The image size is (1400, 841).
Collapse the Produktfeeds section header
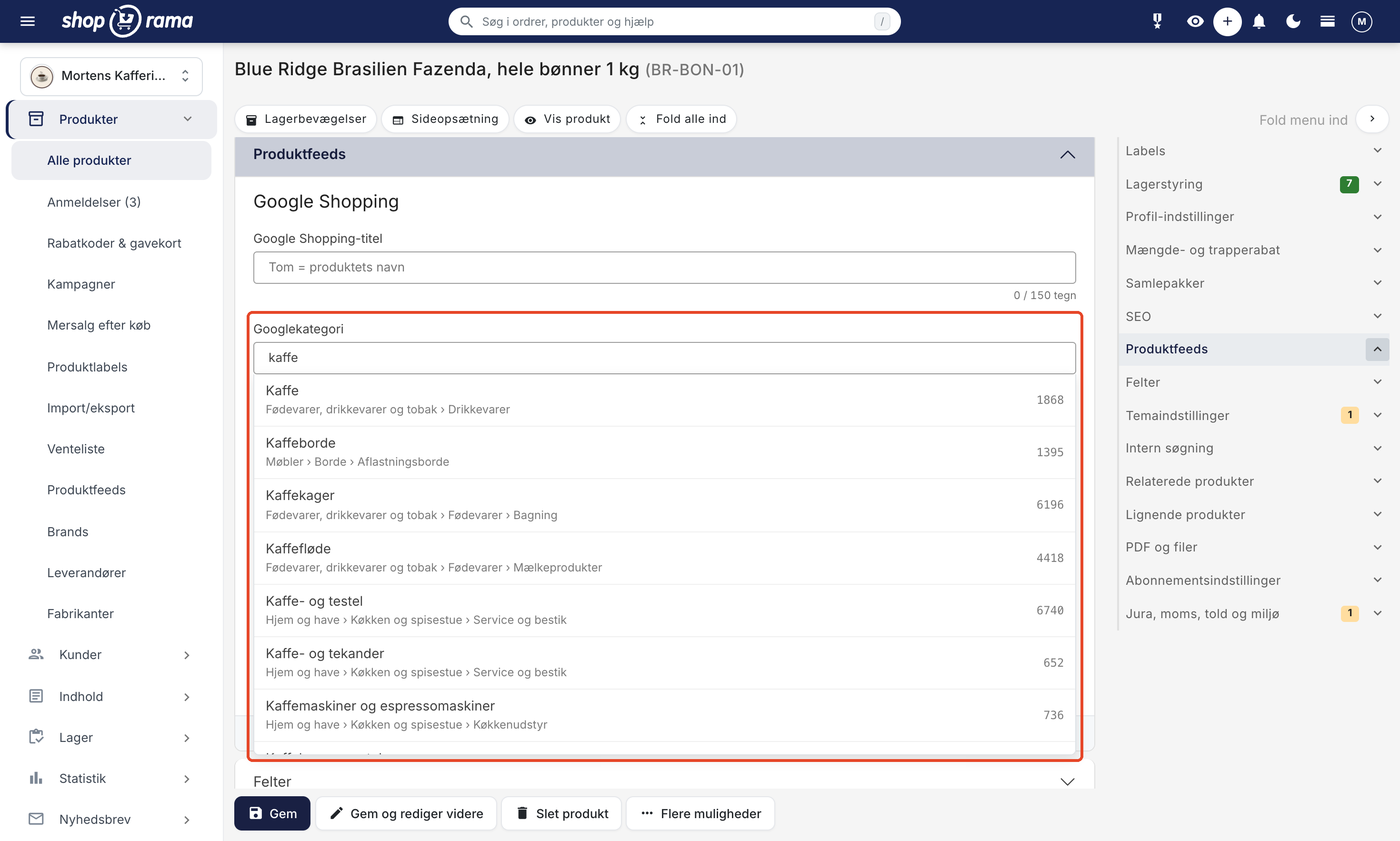pos(664,155)
